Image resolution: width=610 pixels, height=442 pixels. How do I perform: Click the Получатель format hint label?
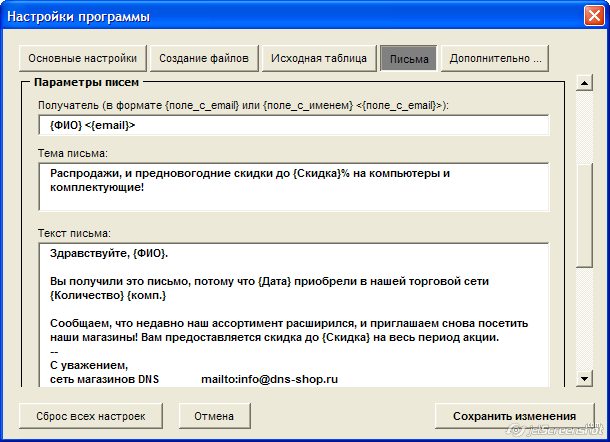[243, 105]
